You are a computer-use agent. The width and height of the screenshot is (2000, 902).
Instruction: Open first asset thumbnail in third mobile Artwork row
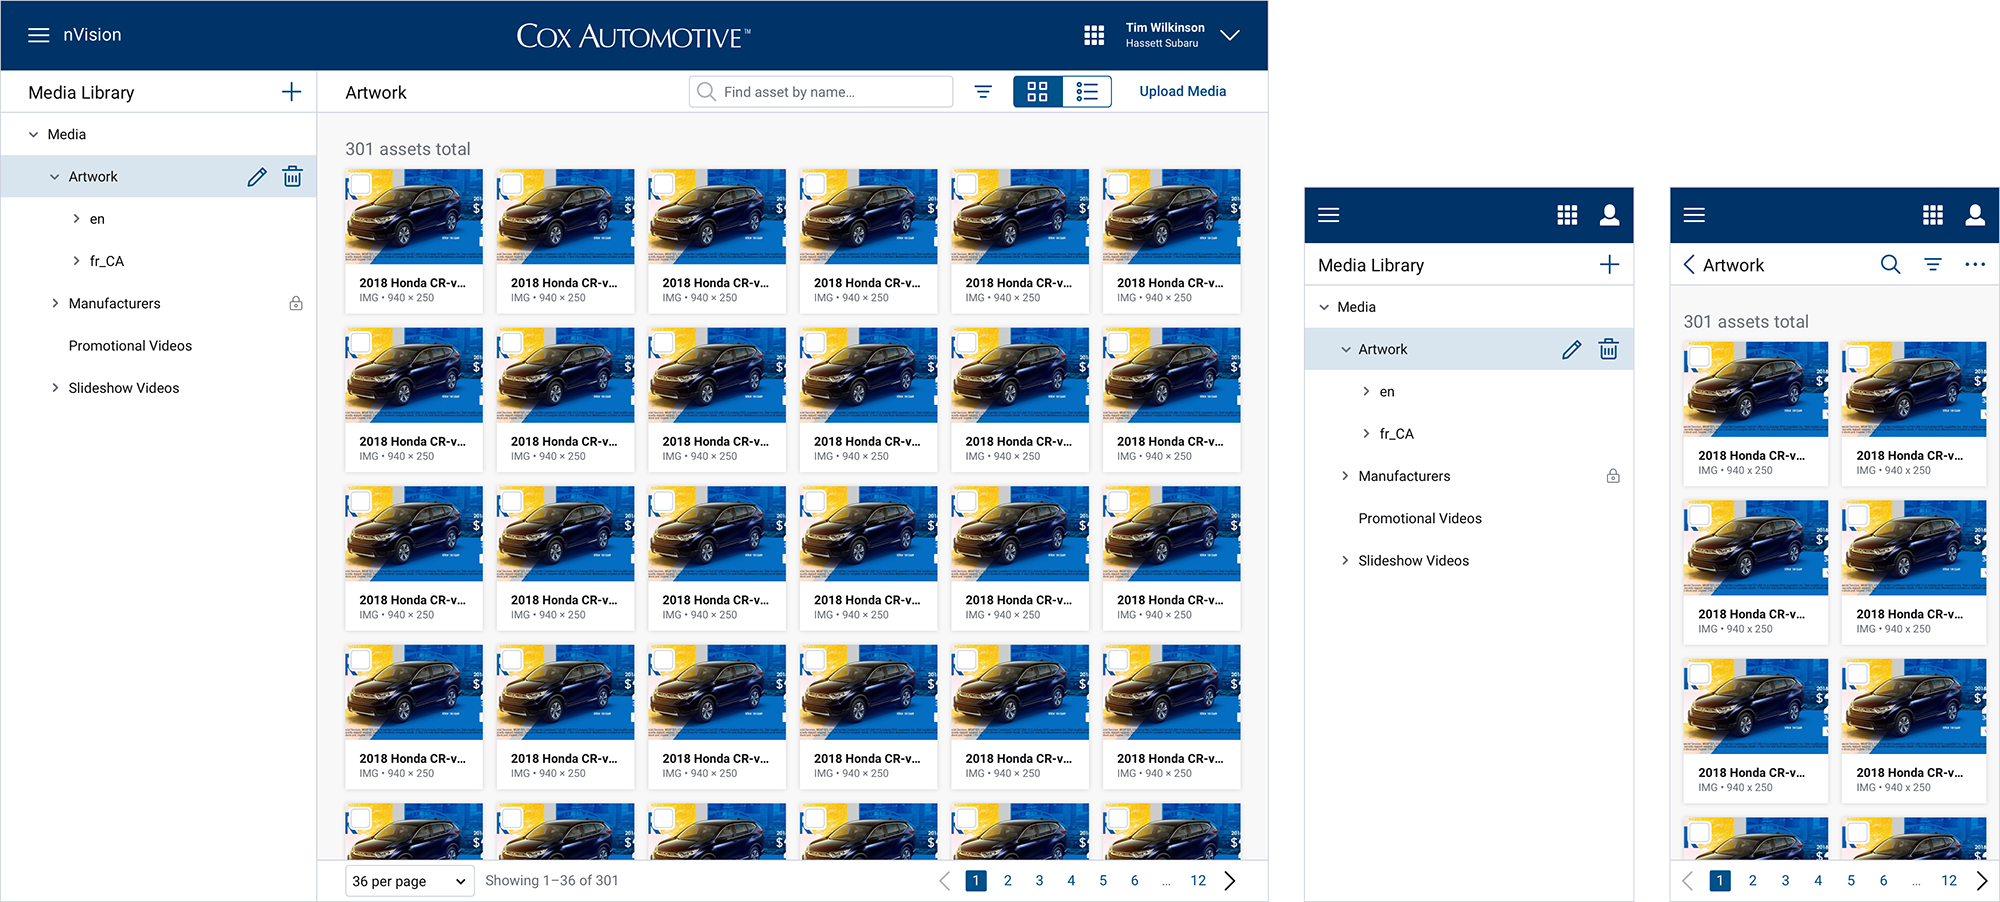pyautogui.click(x=1756, y=706)
